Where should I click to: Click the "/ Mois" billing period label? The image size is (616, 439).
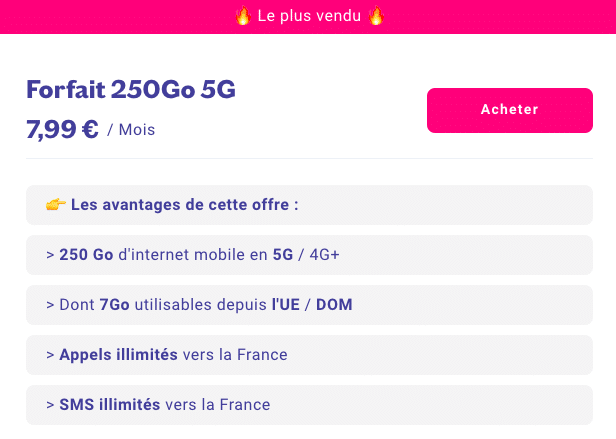click(x=131, y=130)
